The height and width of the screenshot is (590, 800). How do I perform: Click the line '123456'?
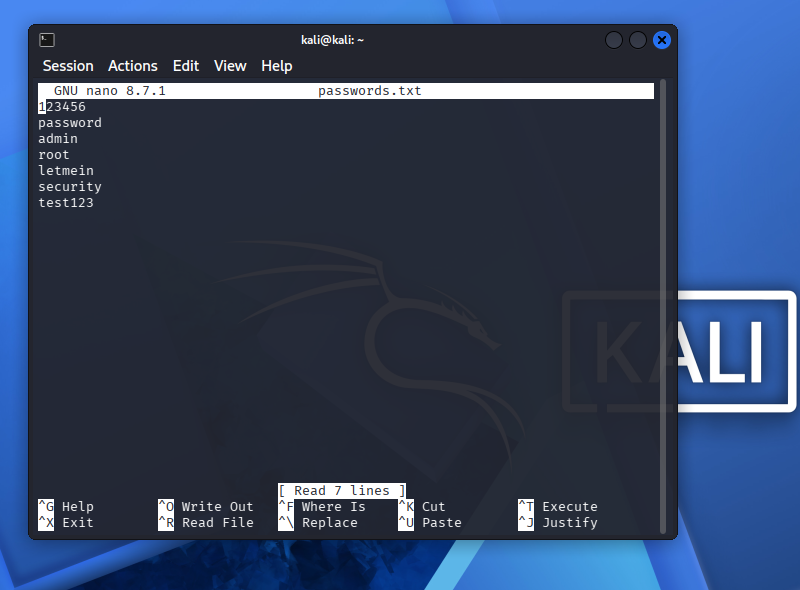pyautogui.click(x=62, y=107)
